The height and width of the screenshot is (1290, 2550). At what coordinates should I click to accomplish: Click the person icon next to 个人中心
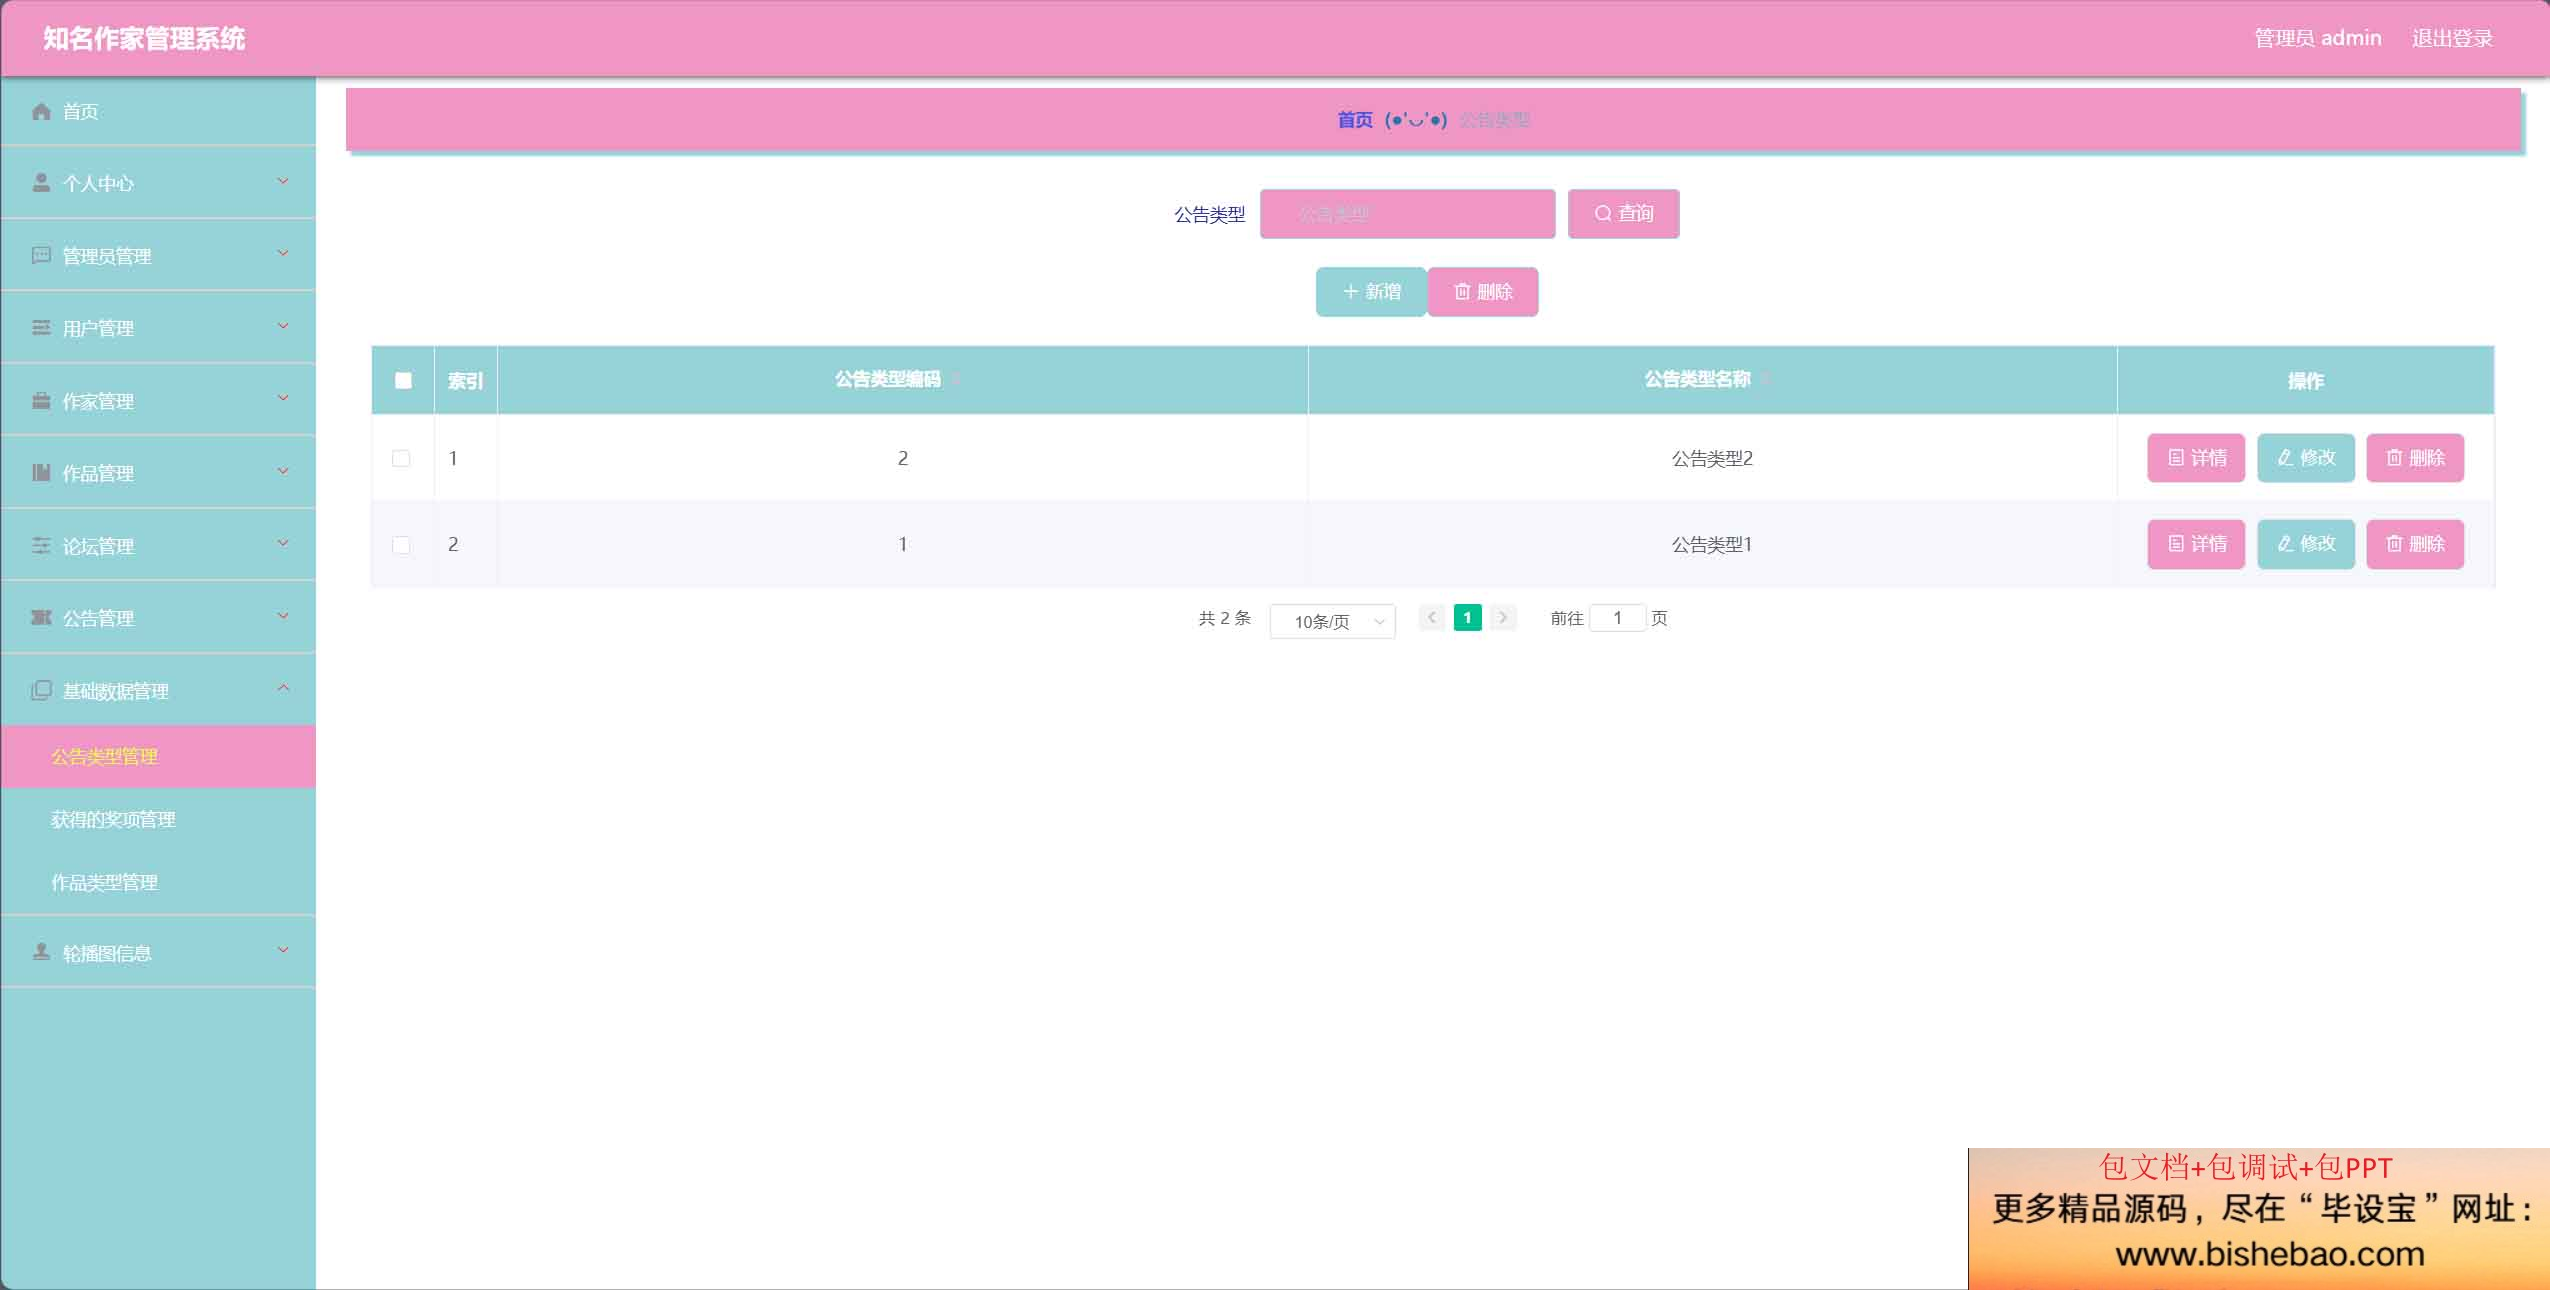(x=41, y=183)
